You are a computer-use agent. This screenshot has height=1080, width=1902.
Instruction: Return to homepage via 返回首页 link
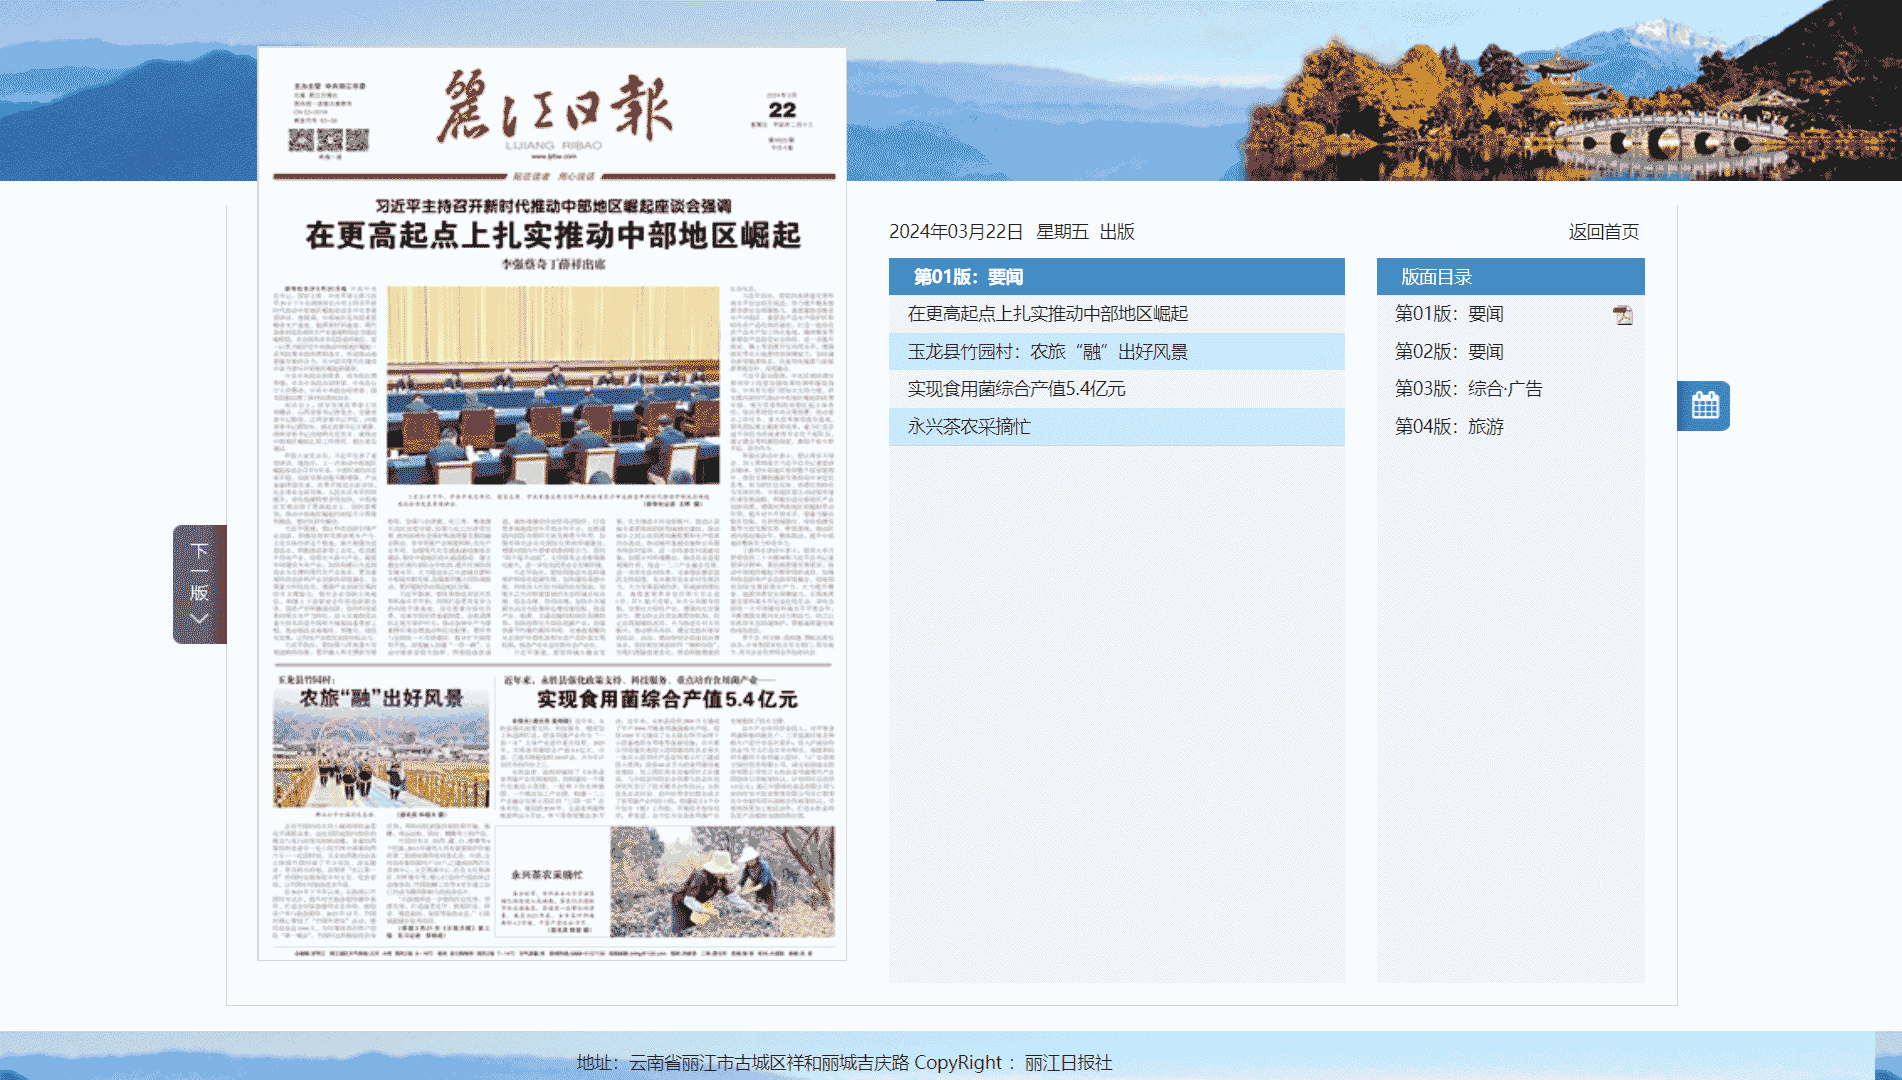tap(1603, 232)
